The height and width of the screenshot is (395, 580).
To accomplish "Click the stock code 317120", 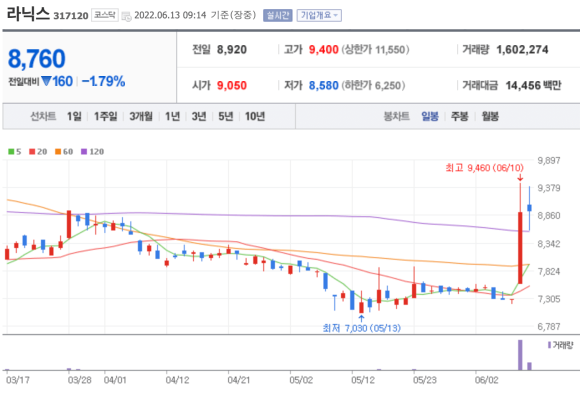I will tap(71, 16).
